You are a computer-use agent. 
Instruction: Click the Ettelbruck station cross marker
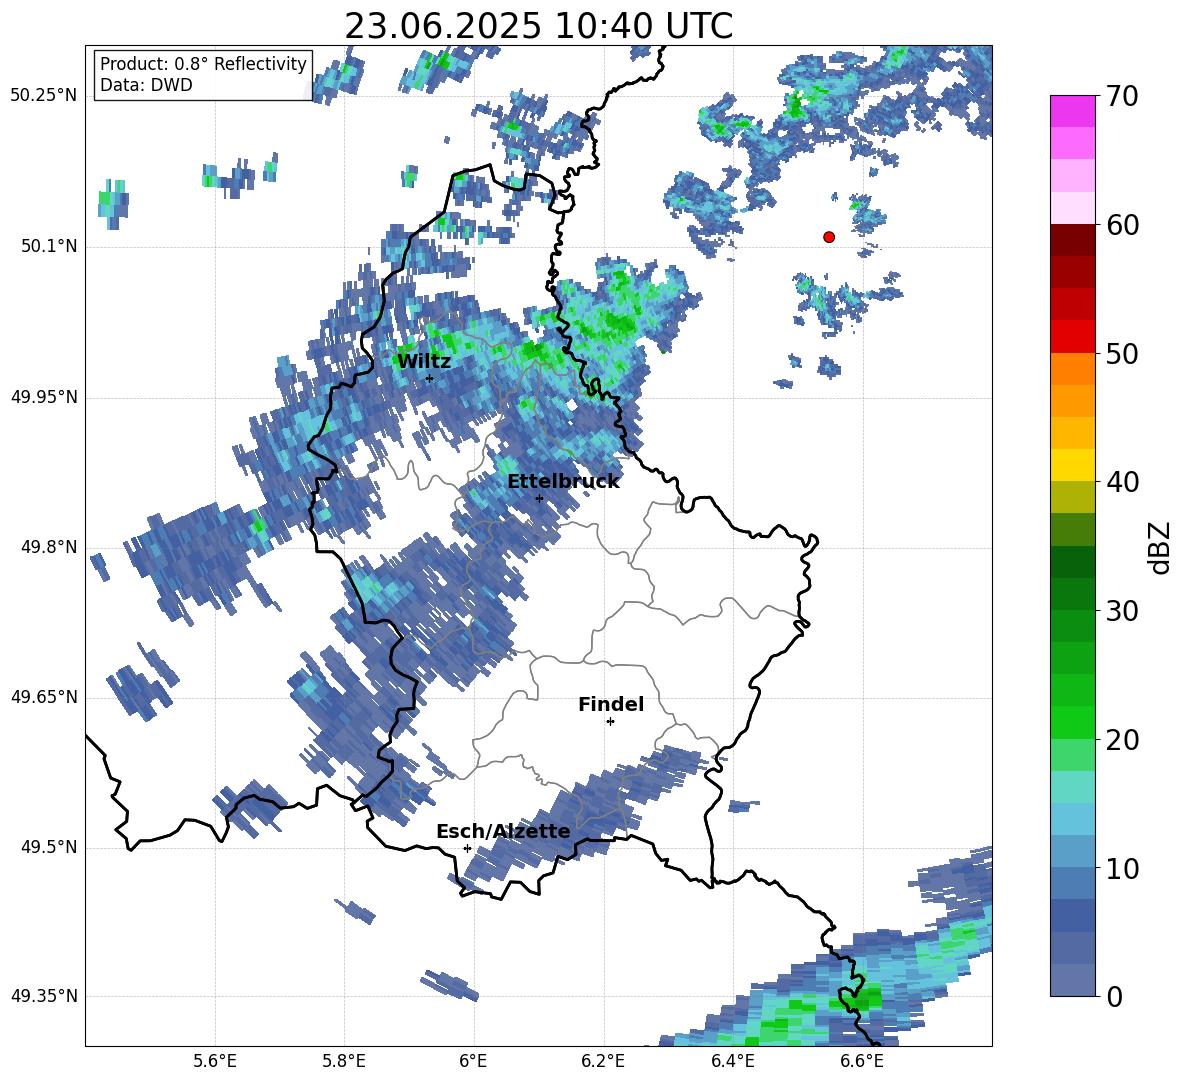point(539,498)
